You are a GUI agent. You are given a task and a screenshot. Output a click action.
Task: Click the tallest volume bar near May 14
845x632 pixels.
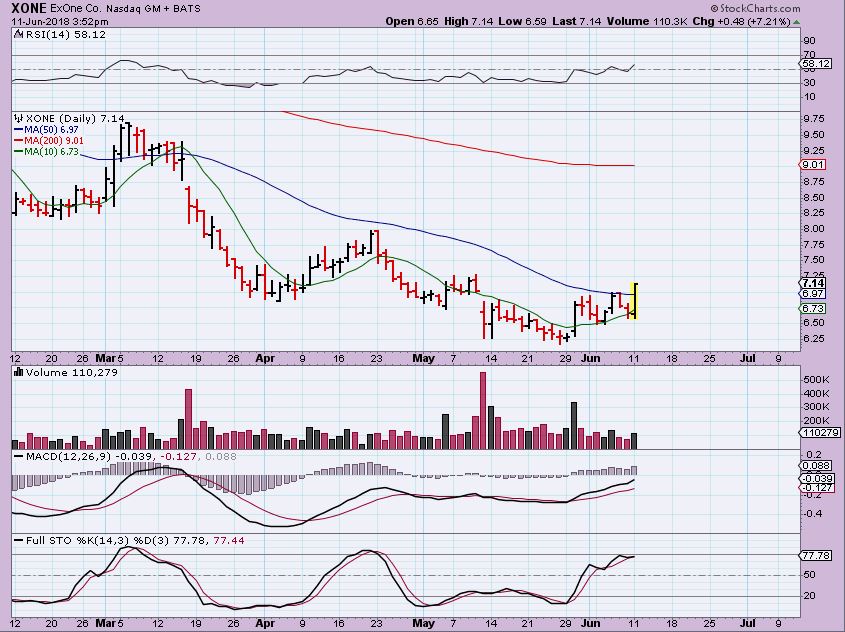tap(483, 411)
